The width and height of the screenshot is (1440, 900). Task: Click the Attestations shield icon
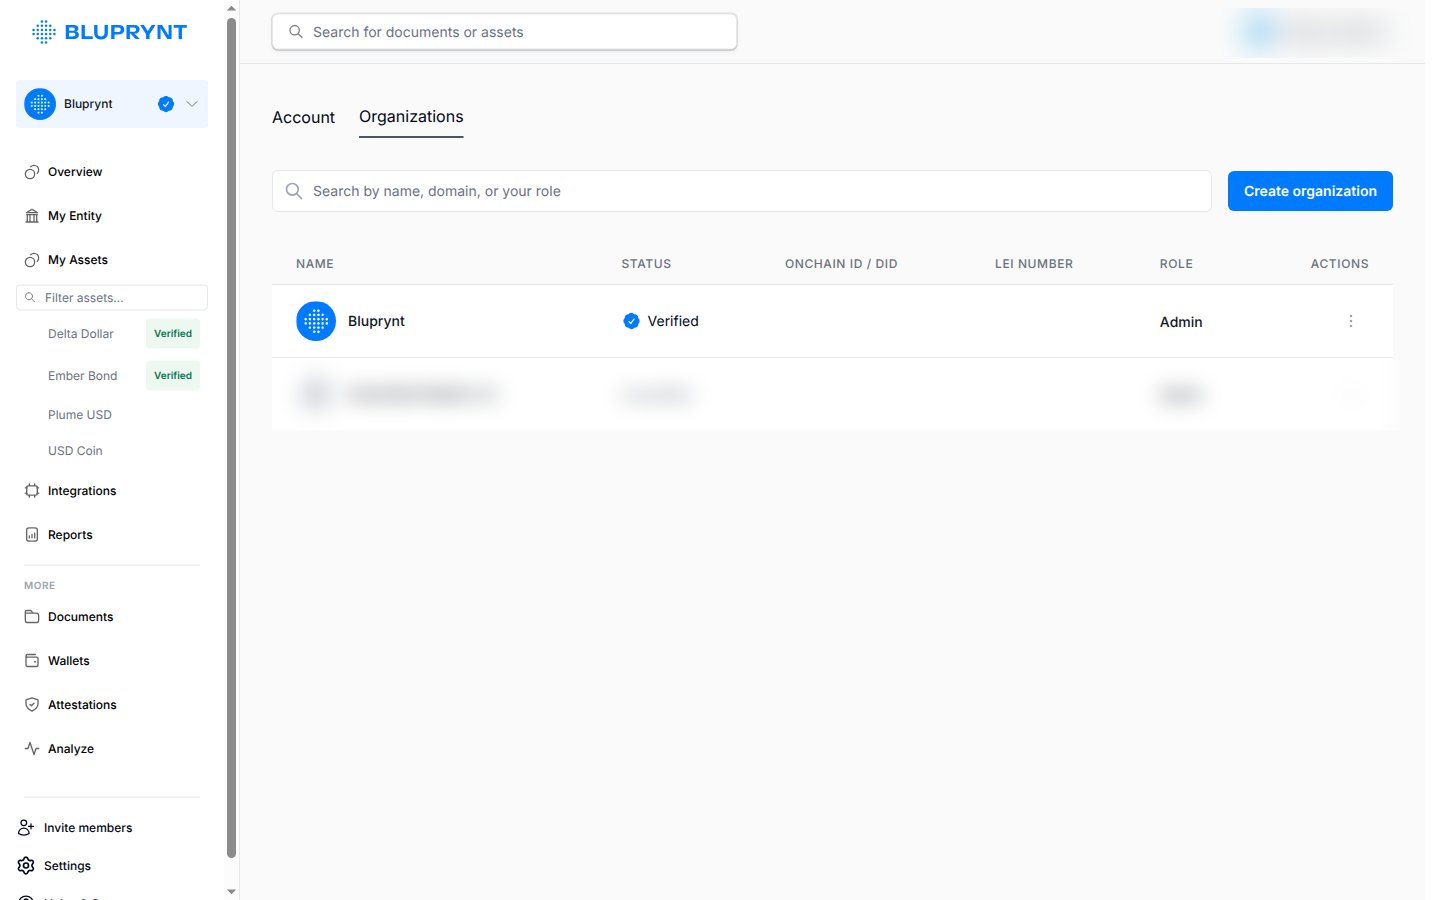pos(32,705)
